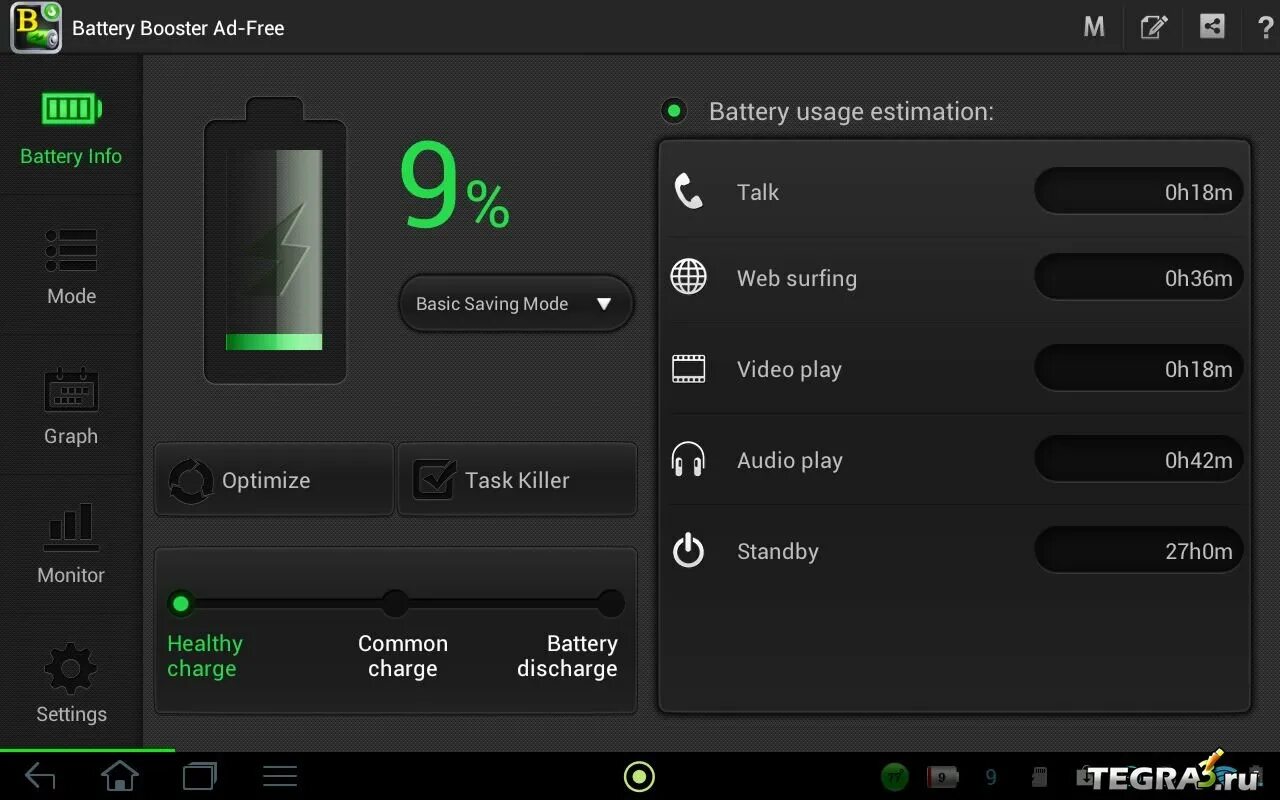The image size is (1280, 800).
Task: Click the Talk phone icon
Action: 688,191
